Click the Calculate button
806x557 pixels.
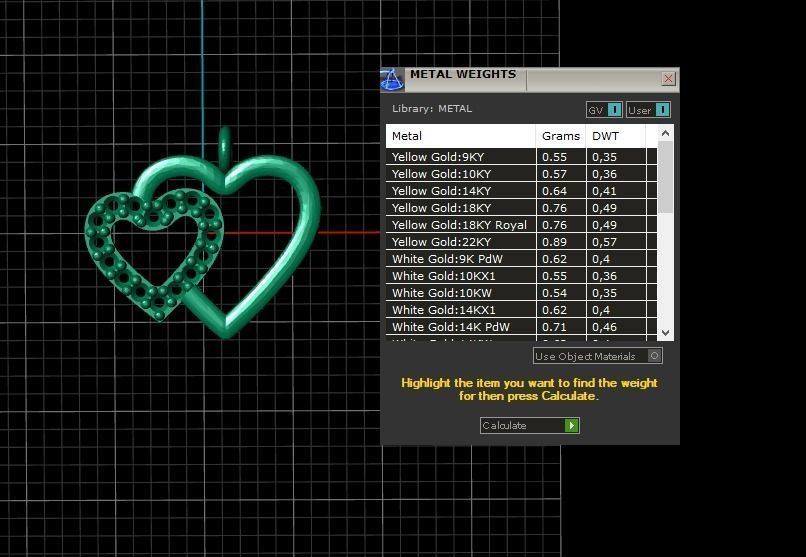529,425
